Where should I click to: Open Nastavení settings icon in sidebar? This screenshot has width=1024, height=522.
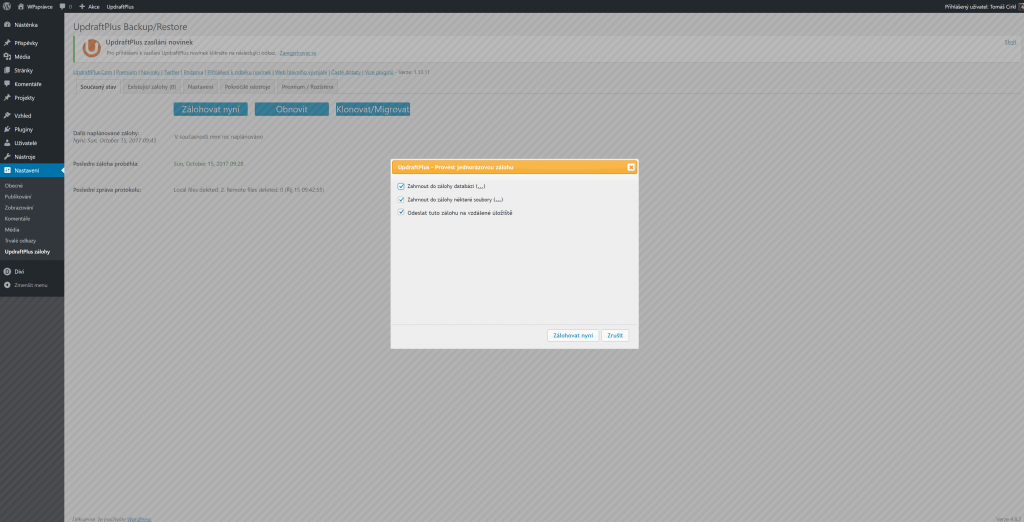(x=7, y=170)
